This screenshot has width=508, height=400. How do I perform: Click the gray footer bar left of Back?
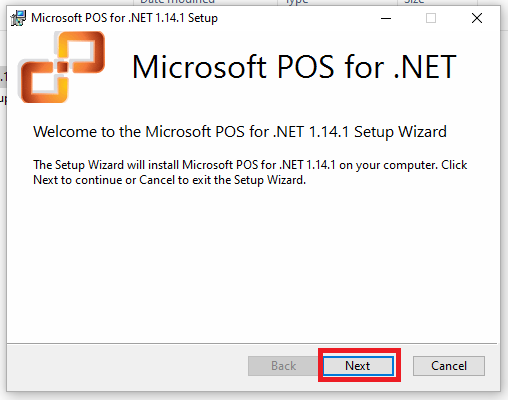point(127,367)
